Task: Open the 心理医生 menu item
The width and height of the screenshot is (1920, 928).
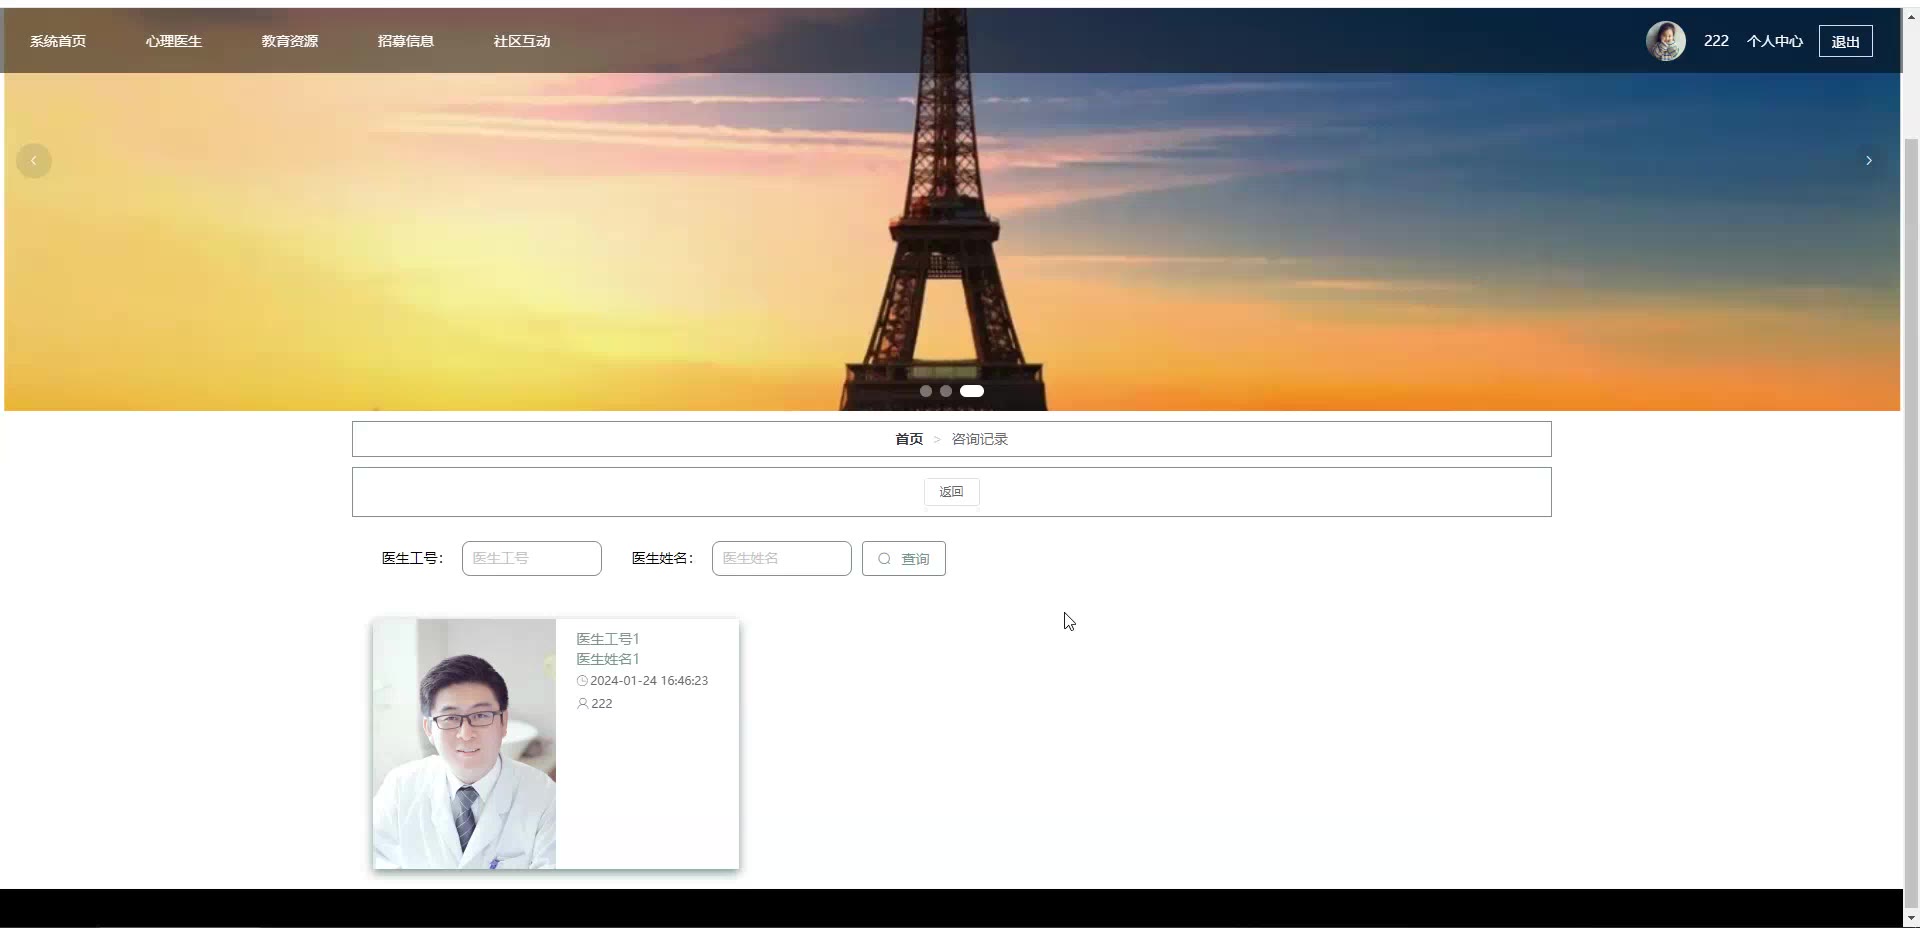Action: [174, 41]
